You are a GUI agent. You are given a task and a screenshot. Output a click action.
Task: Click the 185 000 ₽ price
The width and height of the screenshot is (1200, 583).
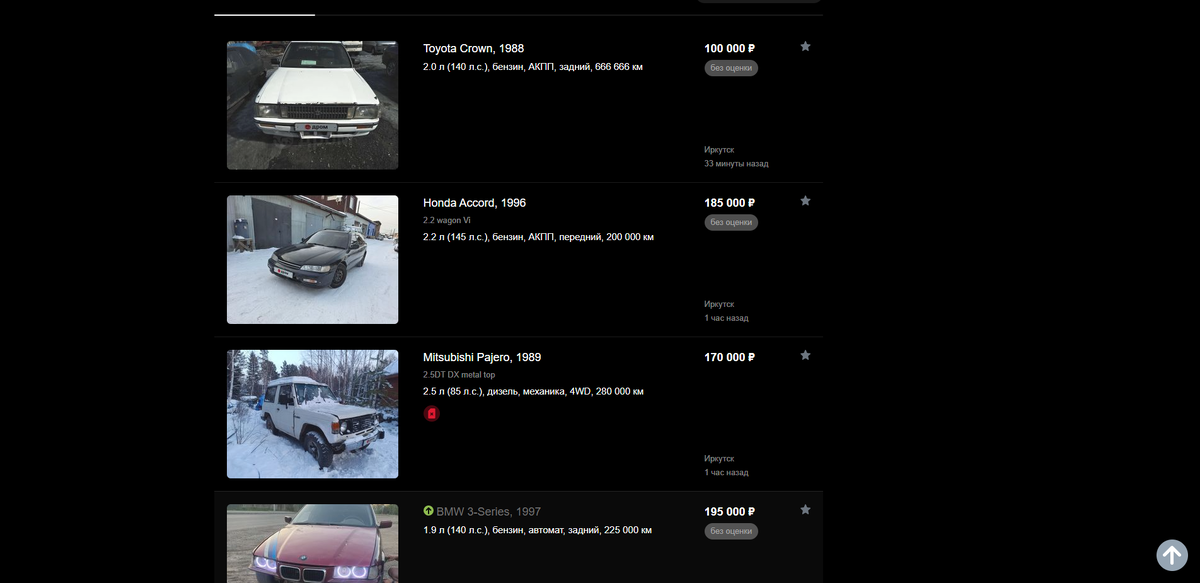coord(729,203)
